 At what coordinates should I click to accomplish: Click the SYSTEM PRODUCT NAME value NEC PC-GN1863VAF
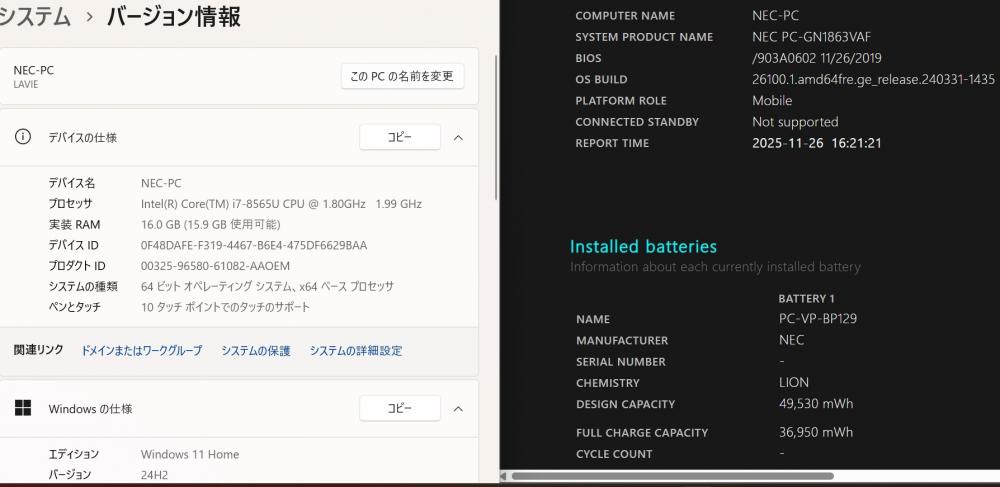[x=811, y=37]
